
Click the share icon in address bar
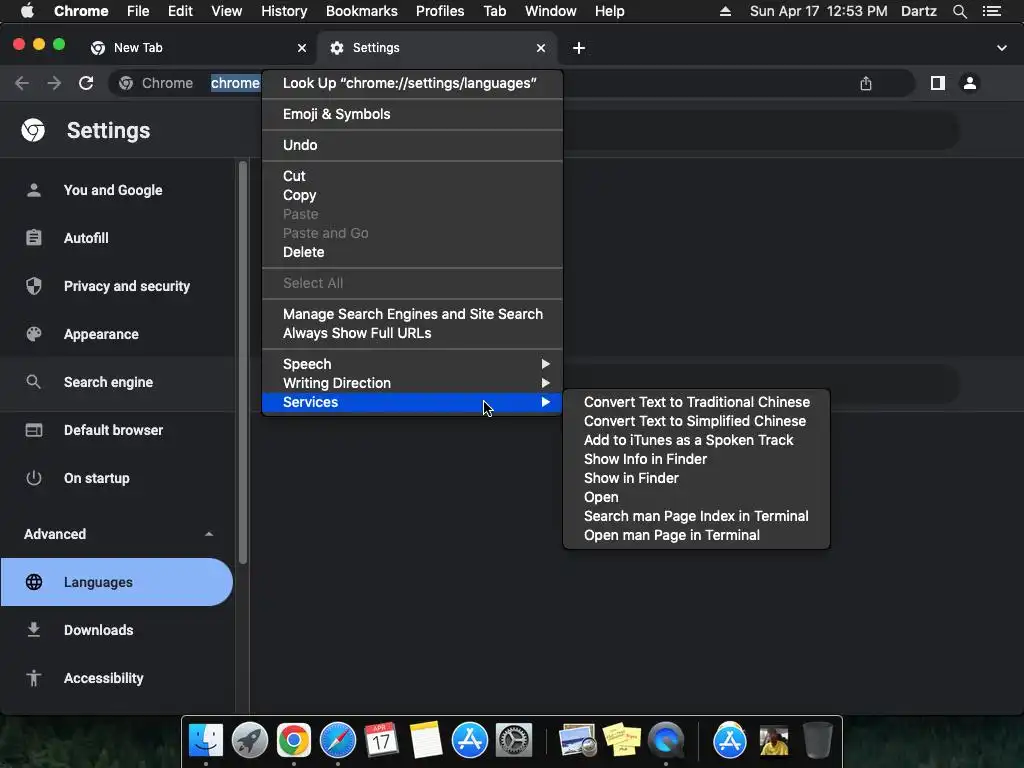(866, 83)
